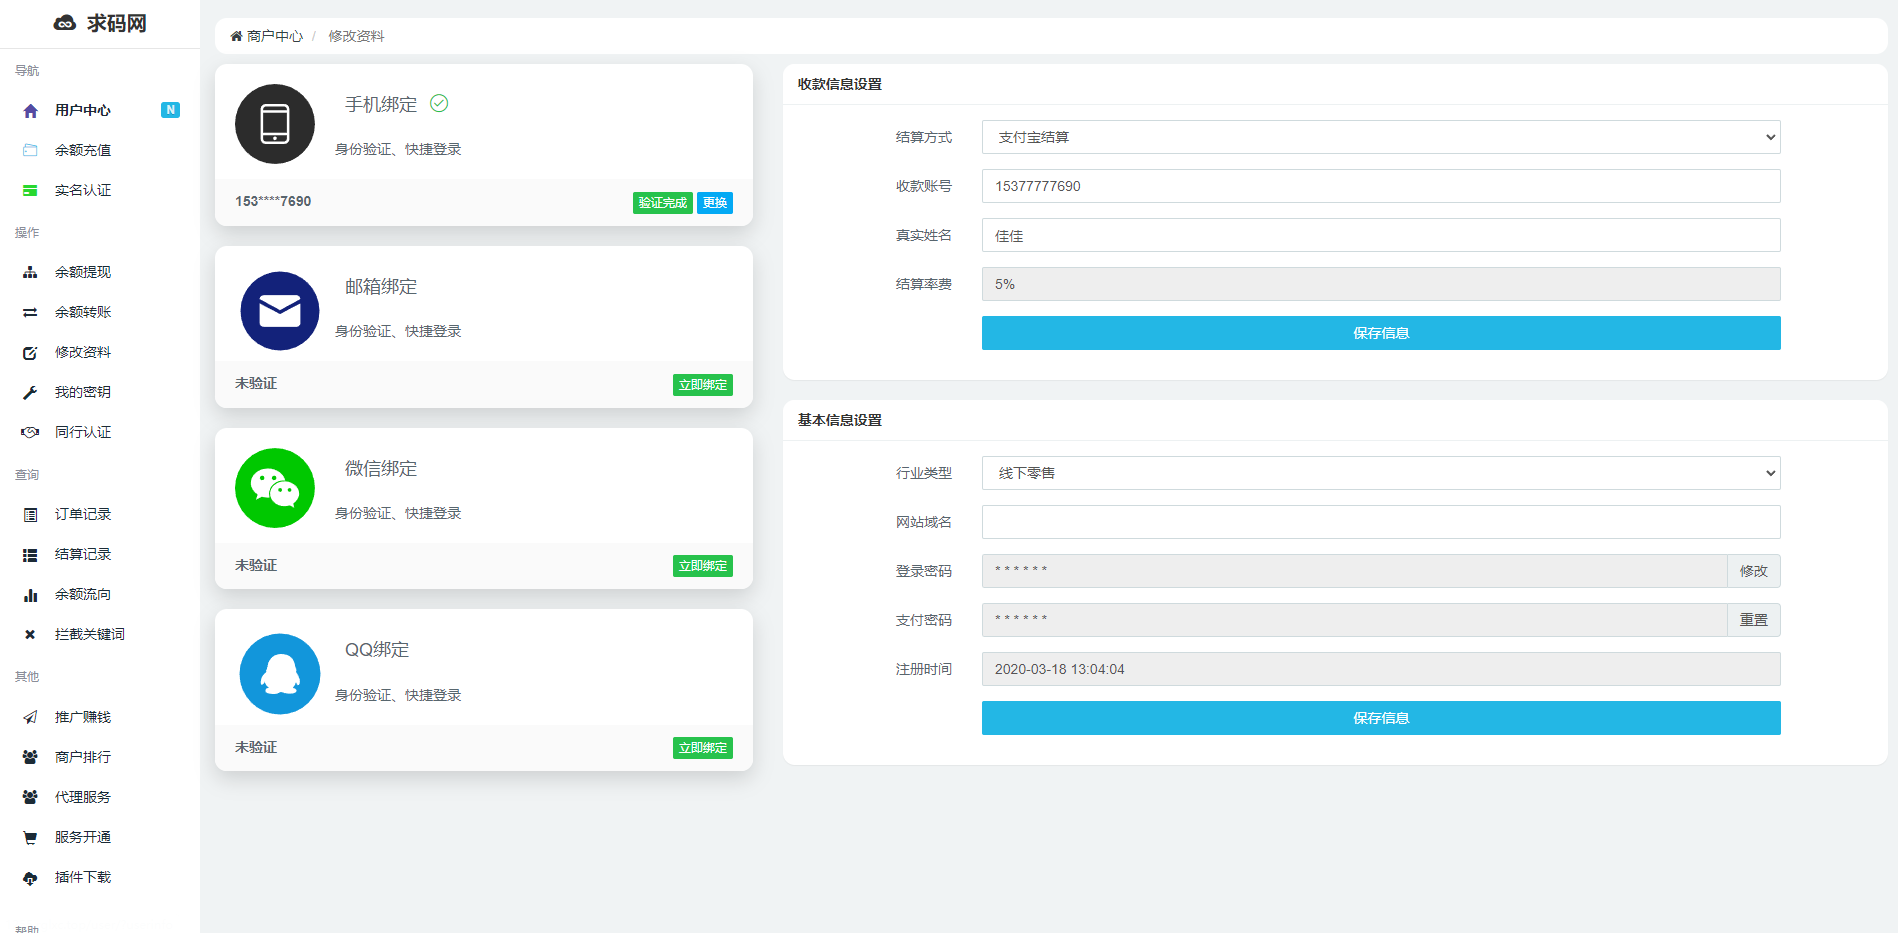The width and height of the screenshot is (1898, 933).
Task: Click masked phone number 153****7690
Action: click(273, 201)
